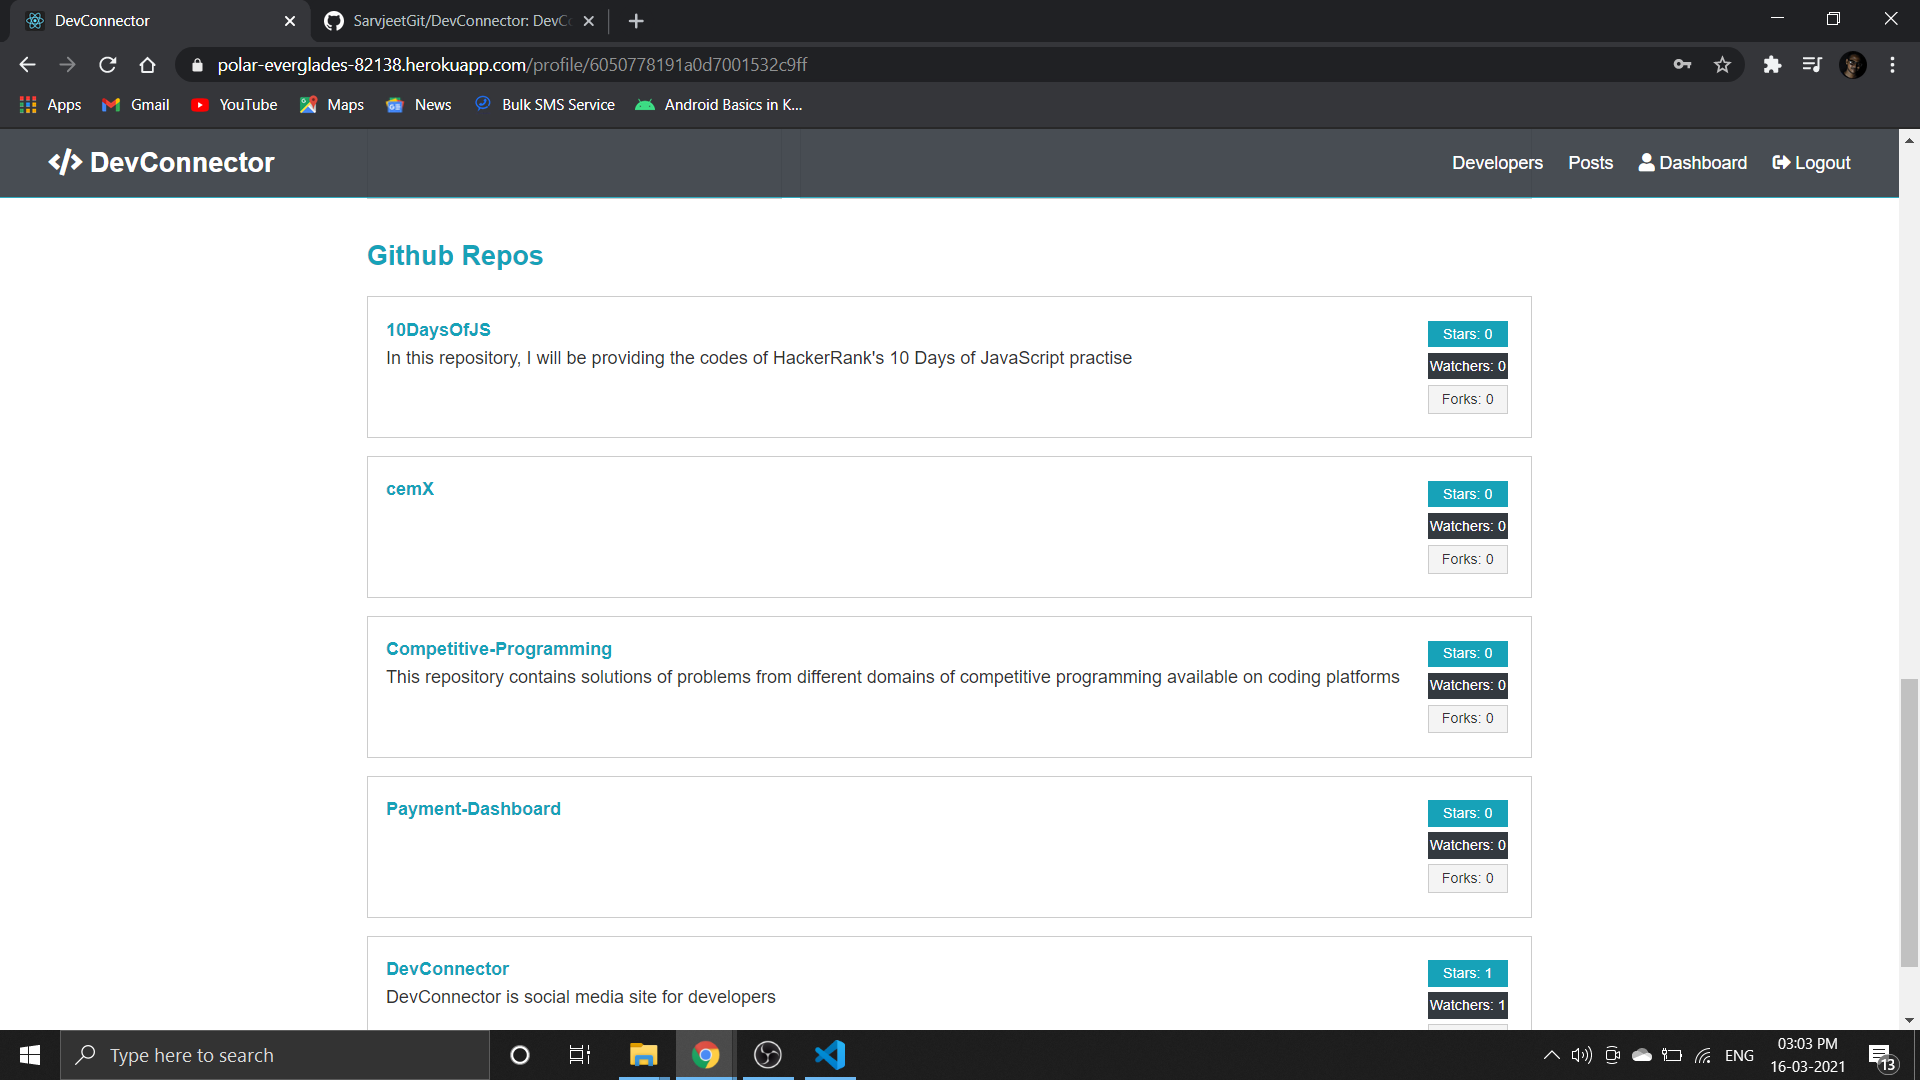Open Competitive-Programming repo link
This screenshot has width=1920, height=1080.
(498, 649)
